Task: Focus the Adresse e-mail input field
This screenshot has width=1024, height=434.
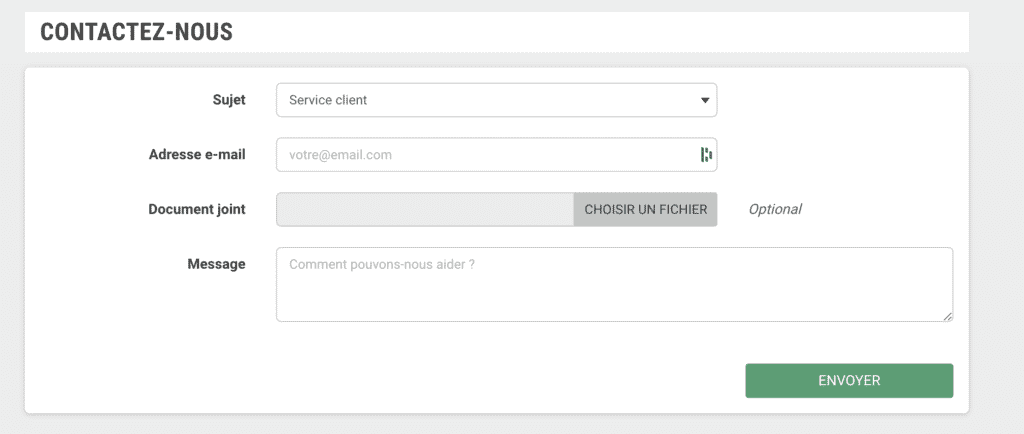Action: tap(496, 155)
